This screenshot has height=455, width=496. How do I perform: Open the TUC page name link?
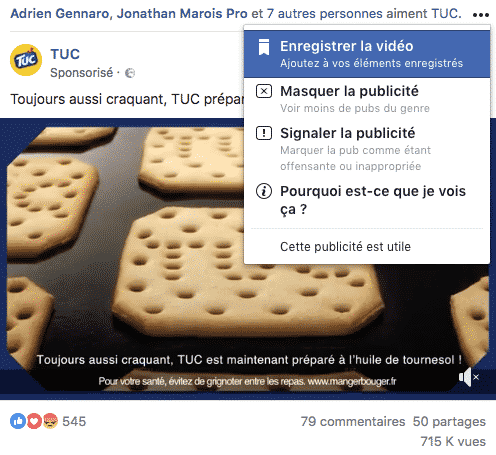(65, 54)
